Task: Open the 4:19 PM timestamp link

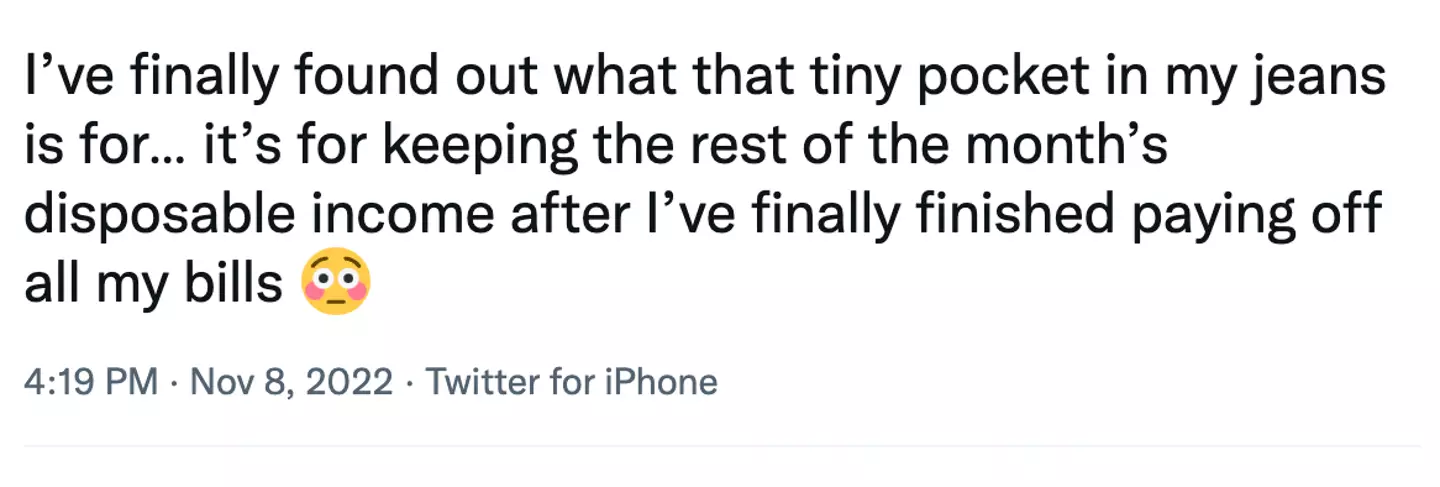Action: [90, 383]
